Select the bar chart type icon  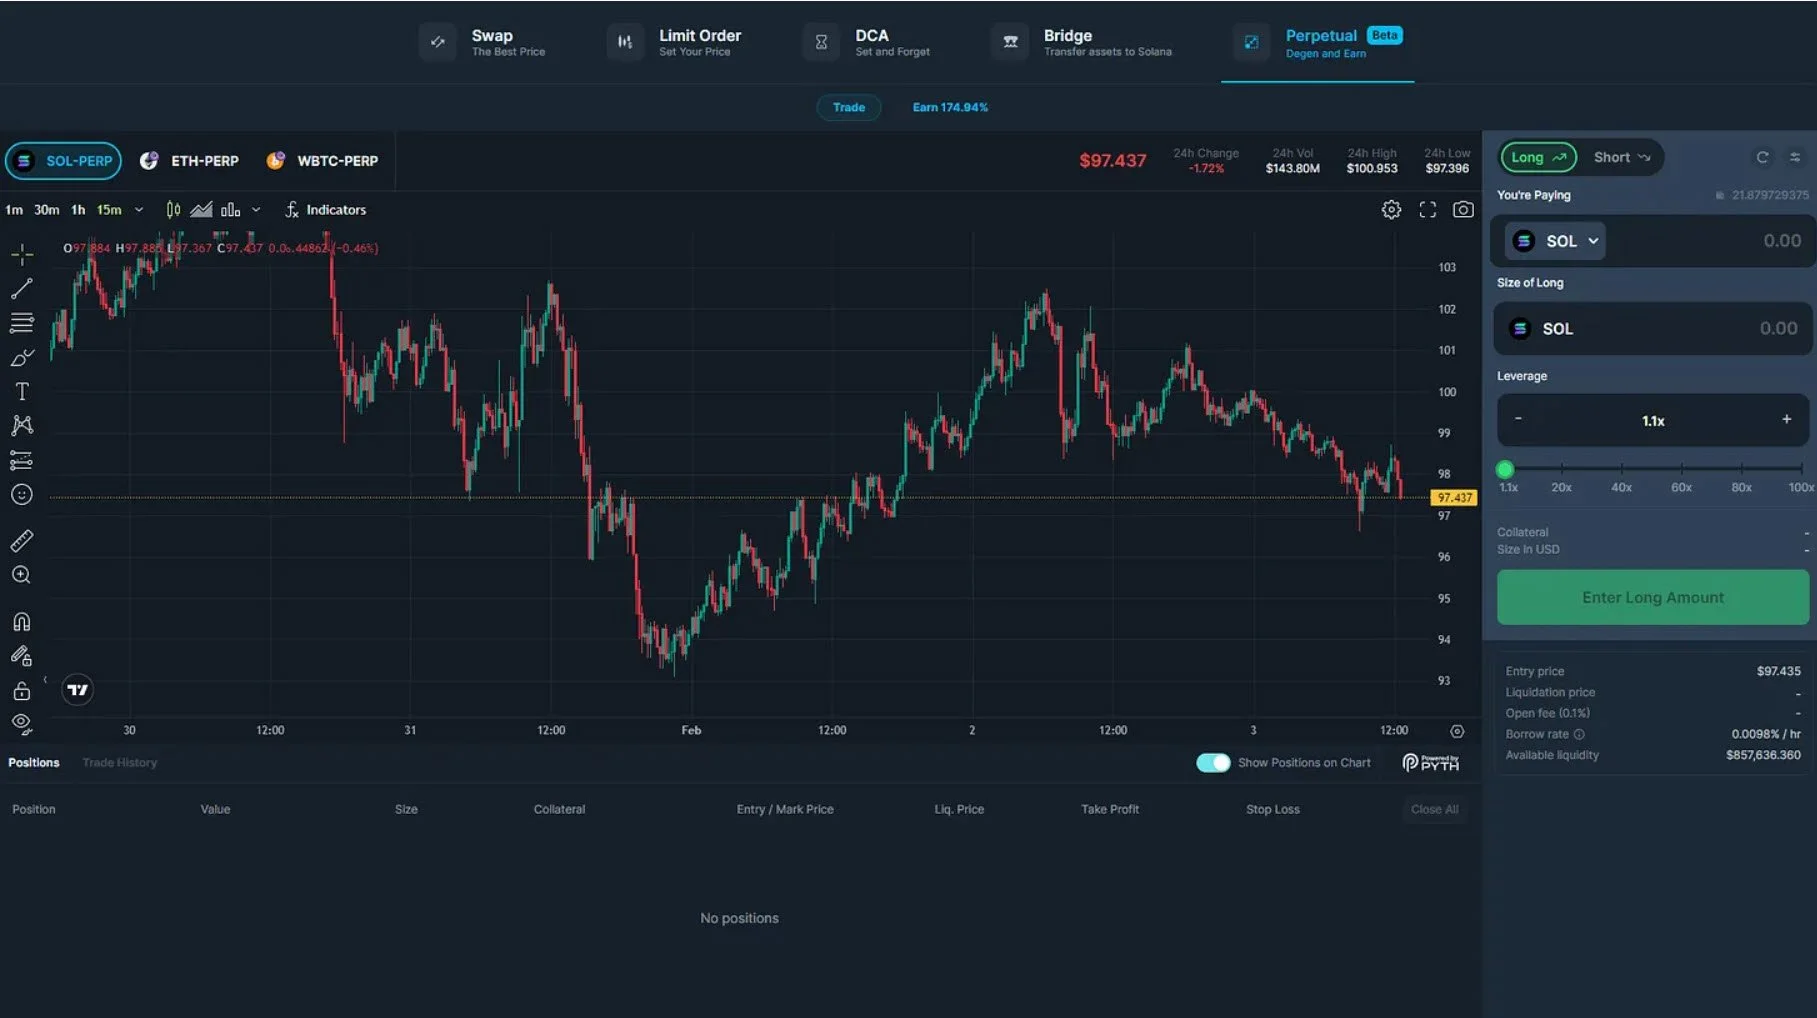[231, 209]
